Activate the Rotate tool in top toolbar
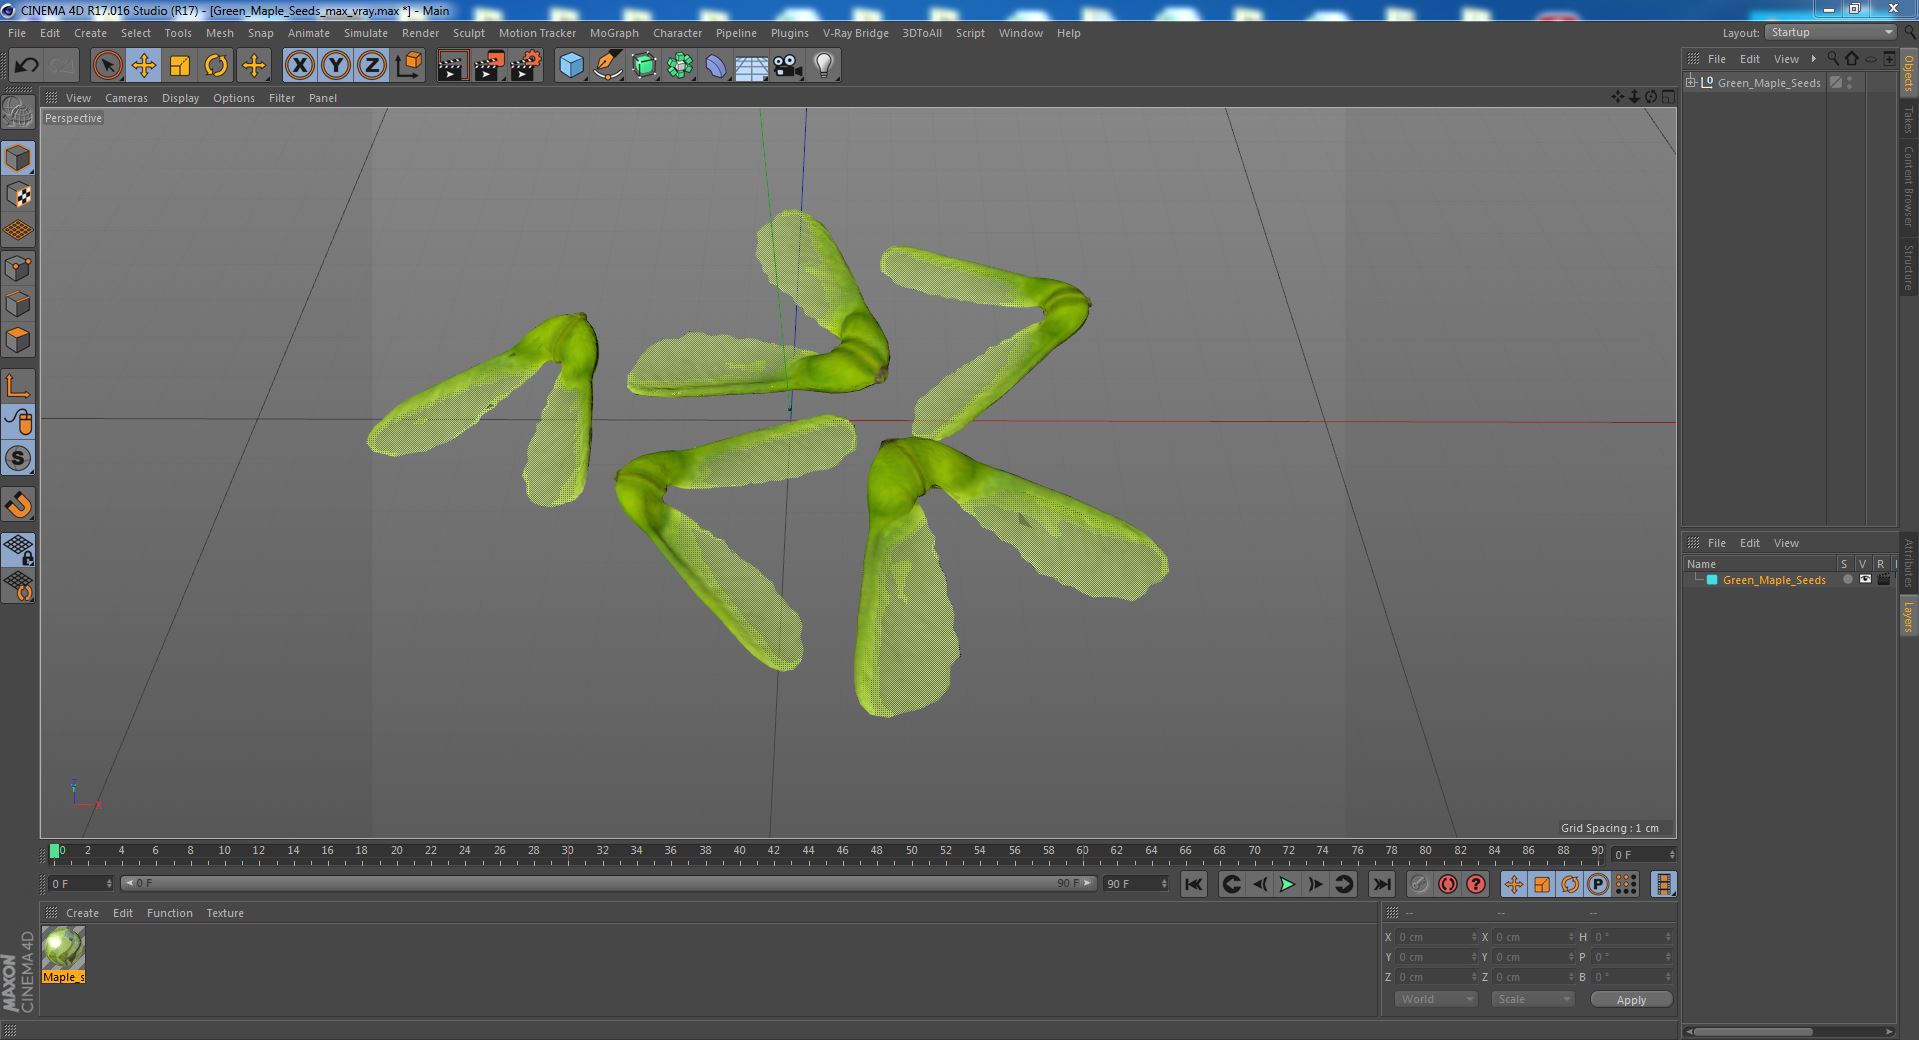The width and height of the screenshot is (1919, 1040). [216, 66]
